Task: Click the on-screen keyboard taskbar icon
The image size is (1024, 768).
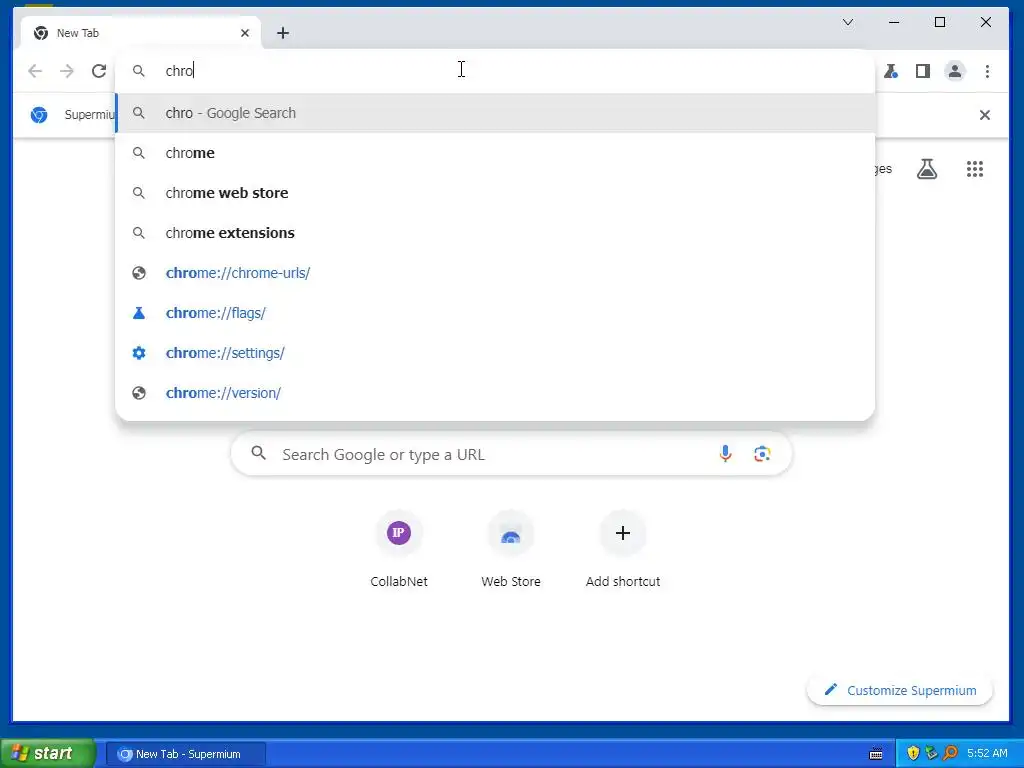Action: pos(876,754)
